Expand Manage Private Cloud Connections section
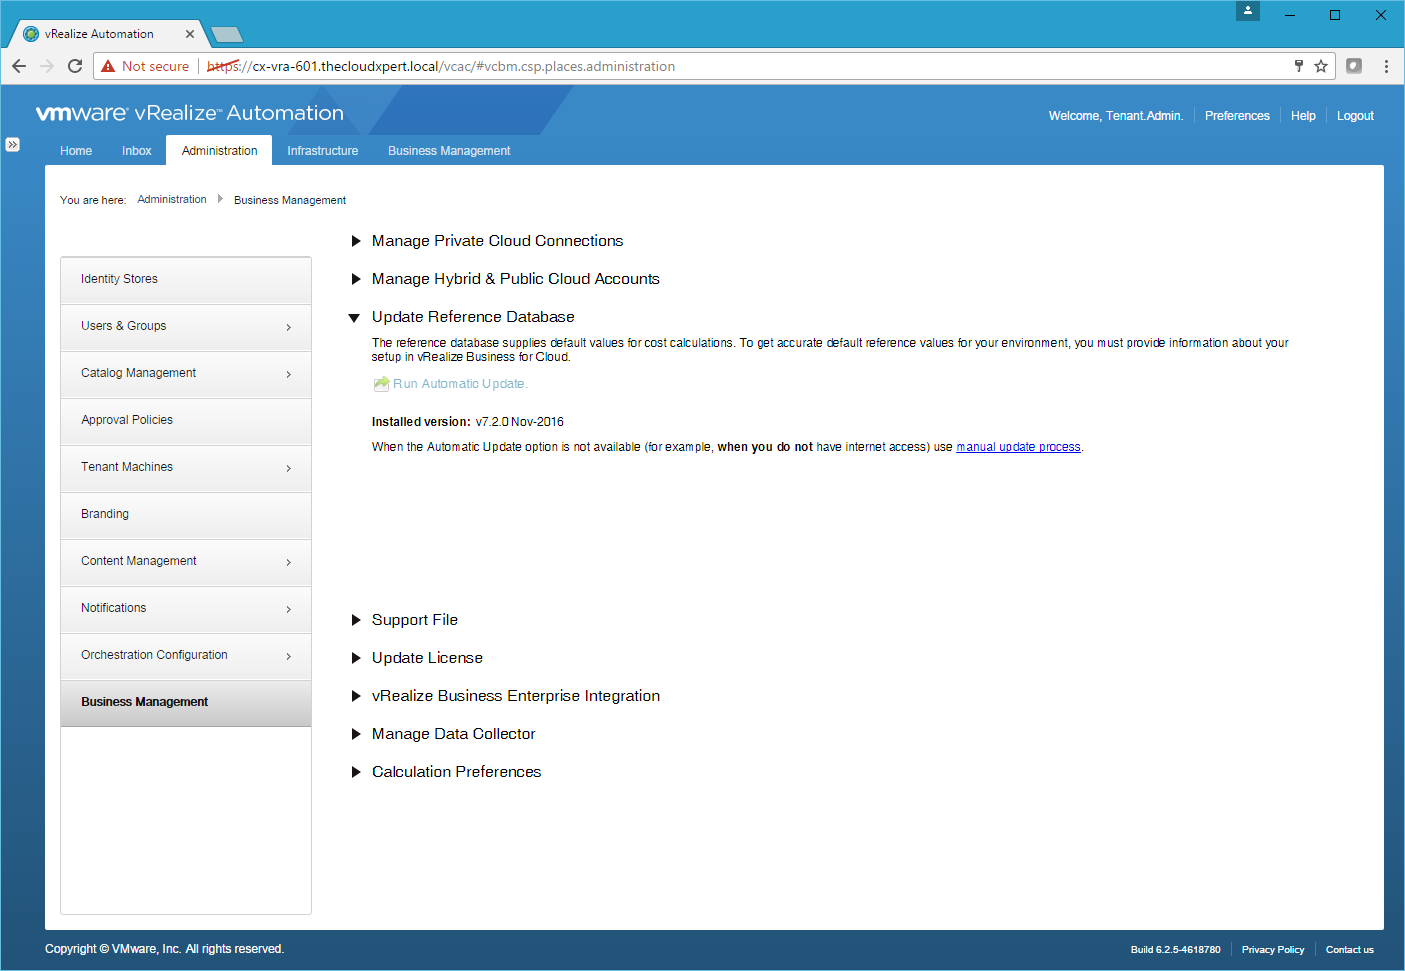Viewport: 1405px width, 971px height. pos(356,241)
